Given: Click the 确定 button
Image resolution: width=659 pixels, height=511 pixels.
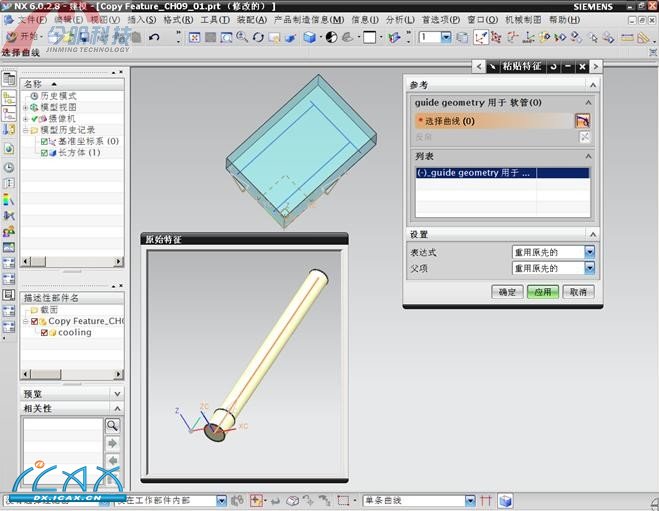Looking at the screenshot, I should pyautogui.click(x=507, y=292).
